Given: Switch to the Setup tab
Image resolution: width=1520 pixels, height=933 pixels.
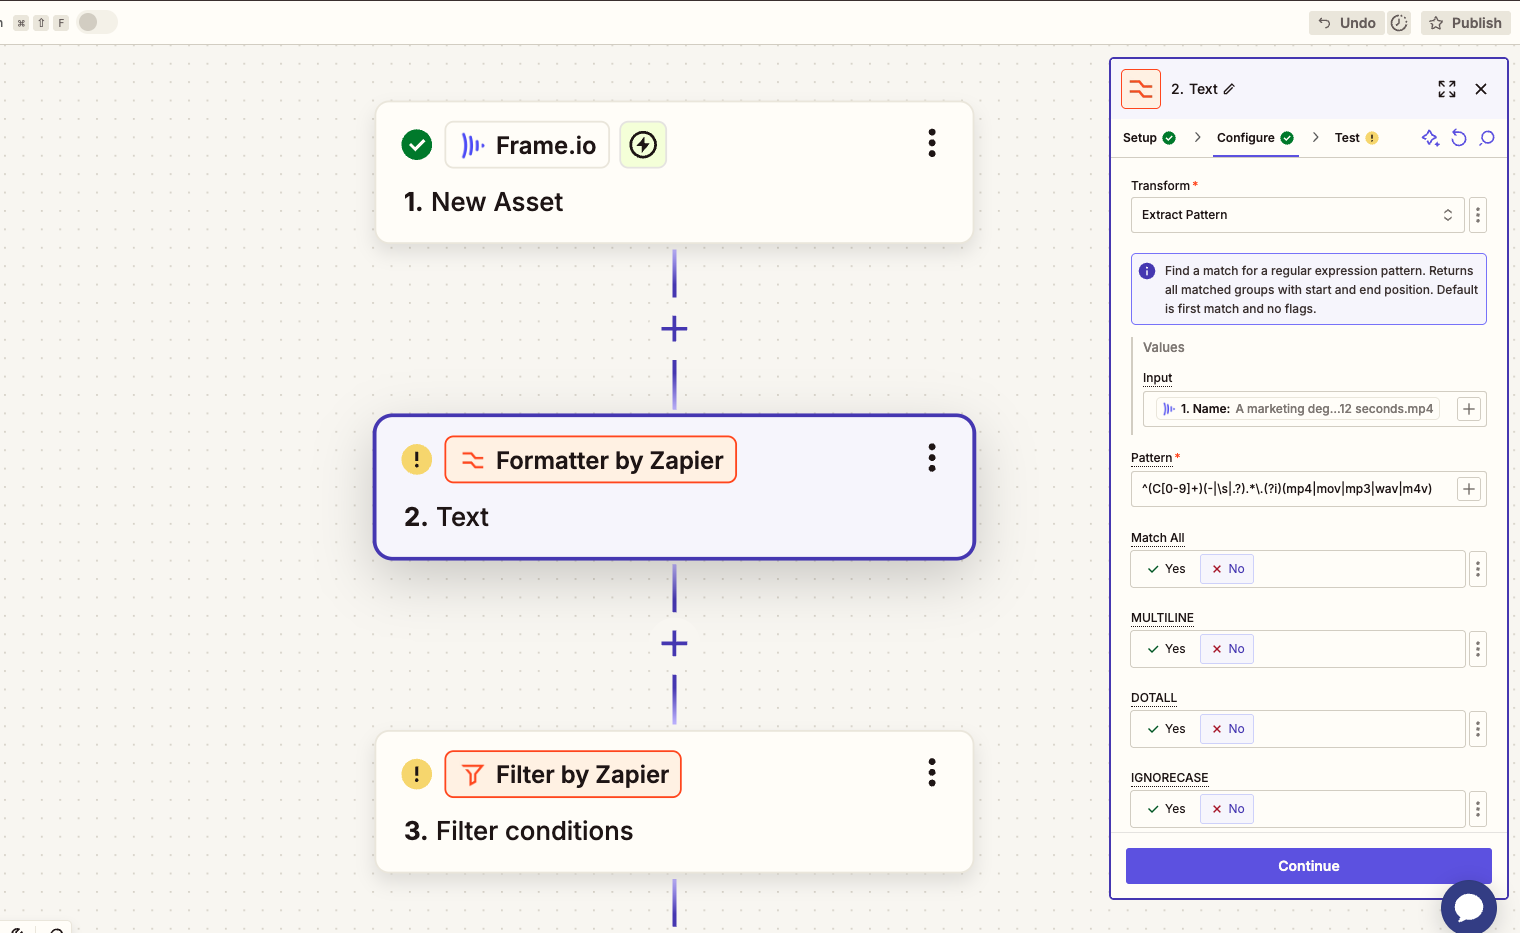Looking at the screenshot, I should tap(1149, 138).
